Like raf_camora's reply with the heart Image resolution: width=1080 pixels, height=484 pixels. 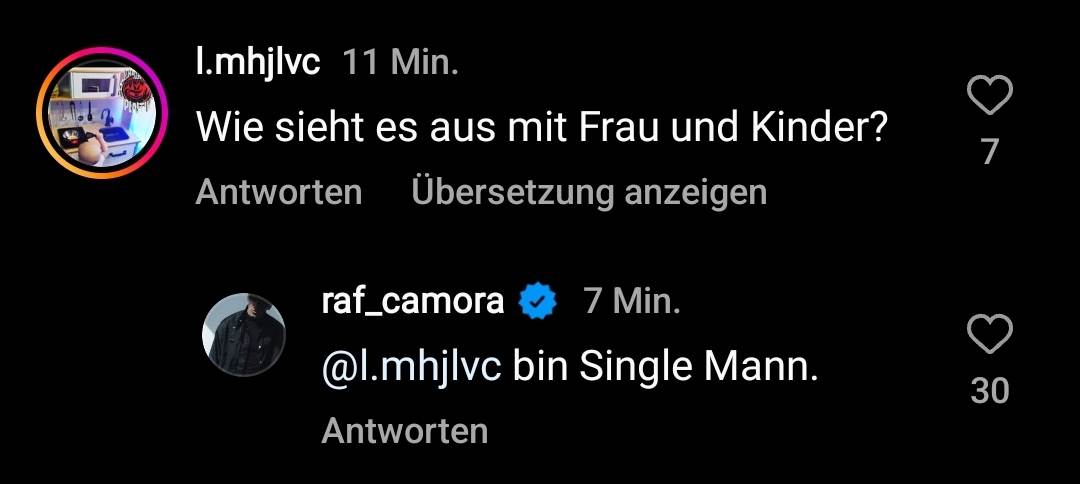990,335
